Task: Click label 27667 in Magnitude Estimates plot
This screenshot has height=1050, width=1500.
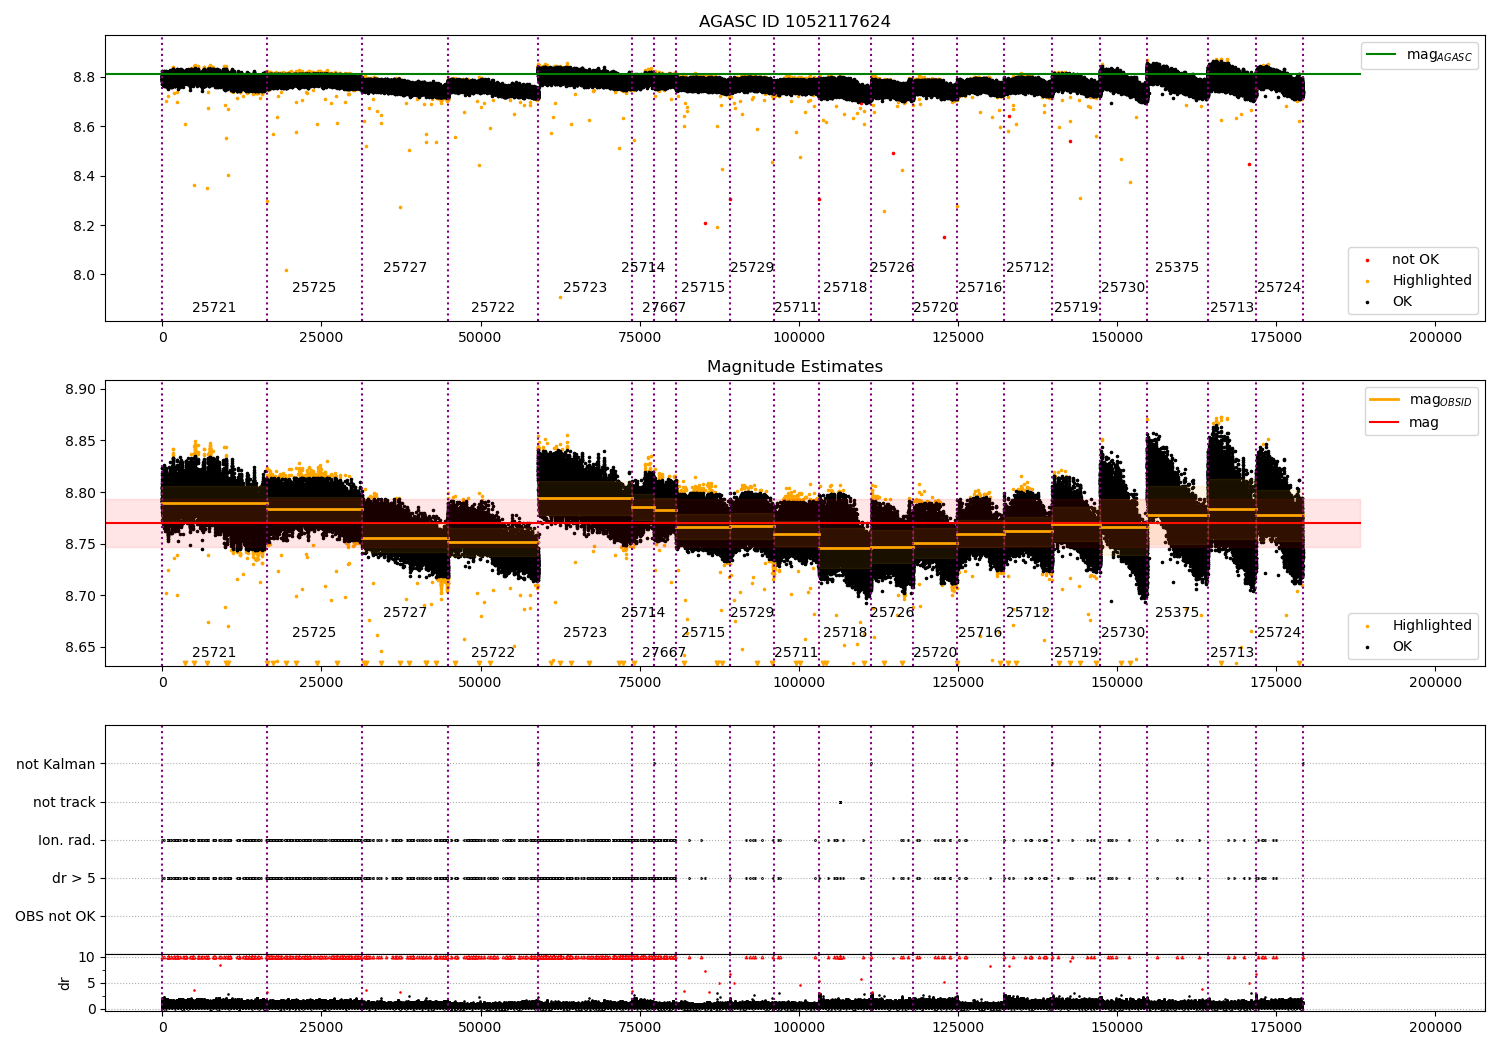Action: click(x=664, y=653)
